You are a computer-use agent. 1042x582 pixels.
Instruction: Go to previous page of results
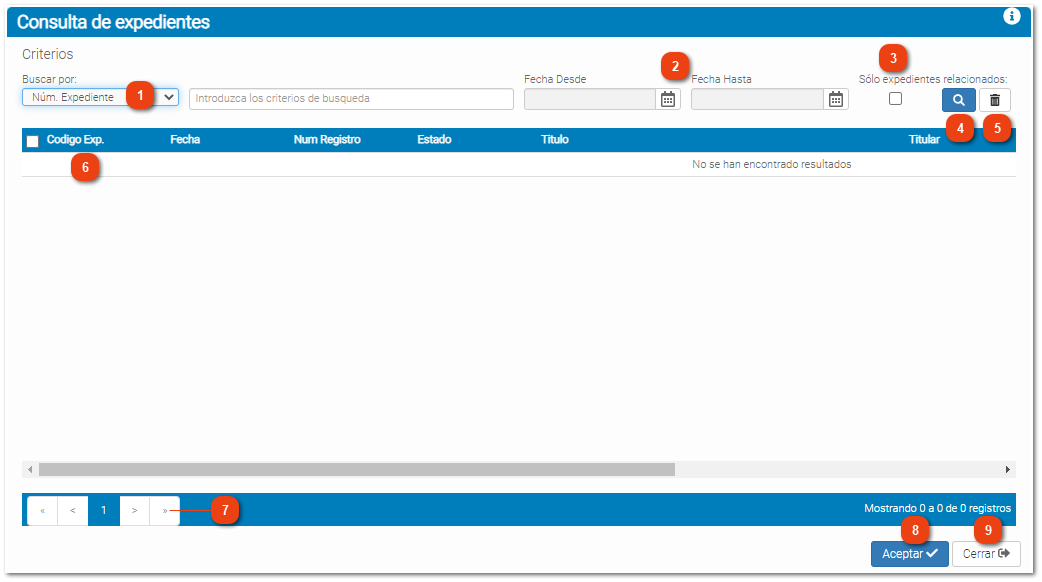[x=73, y=511]
